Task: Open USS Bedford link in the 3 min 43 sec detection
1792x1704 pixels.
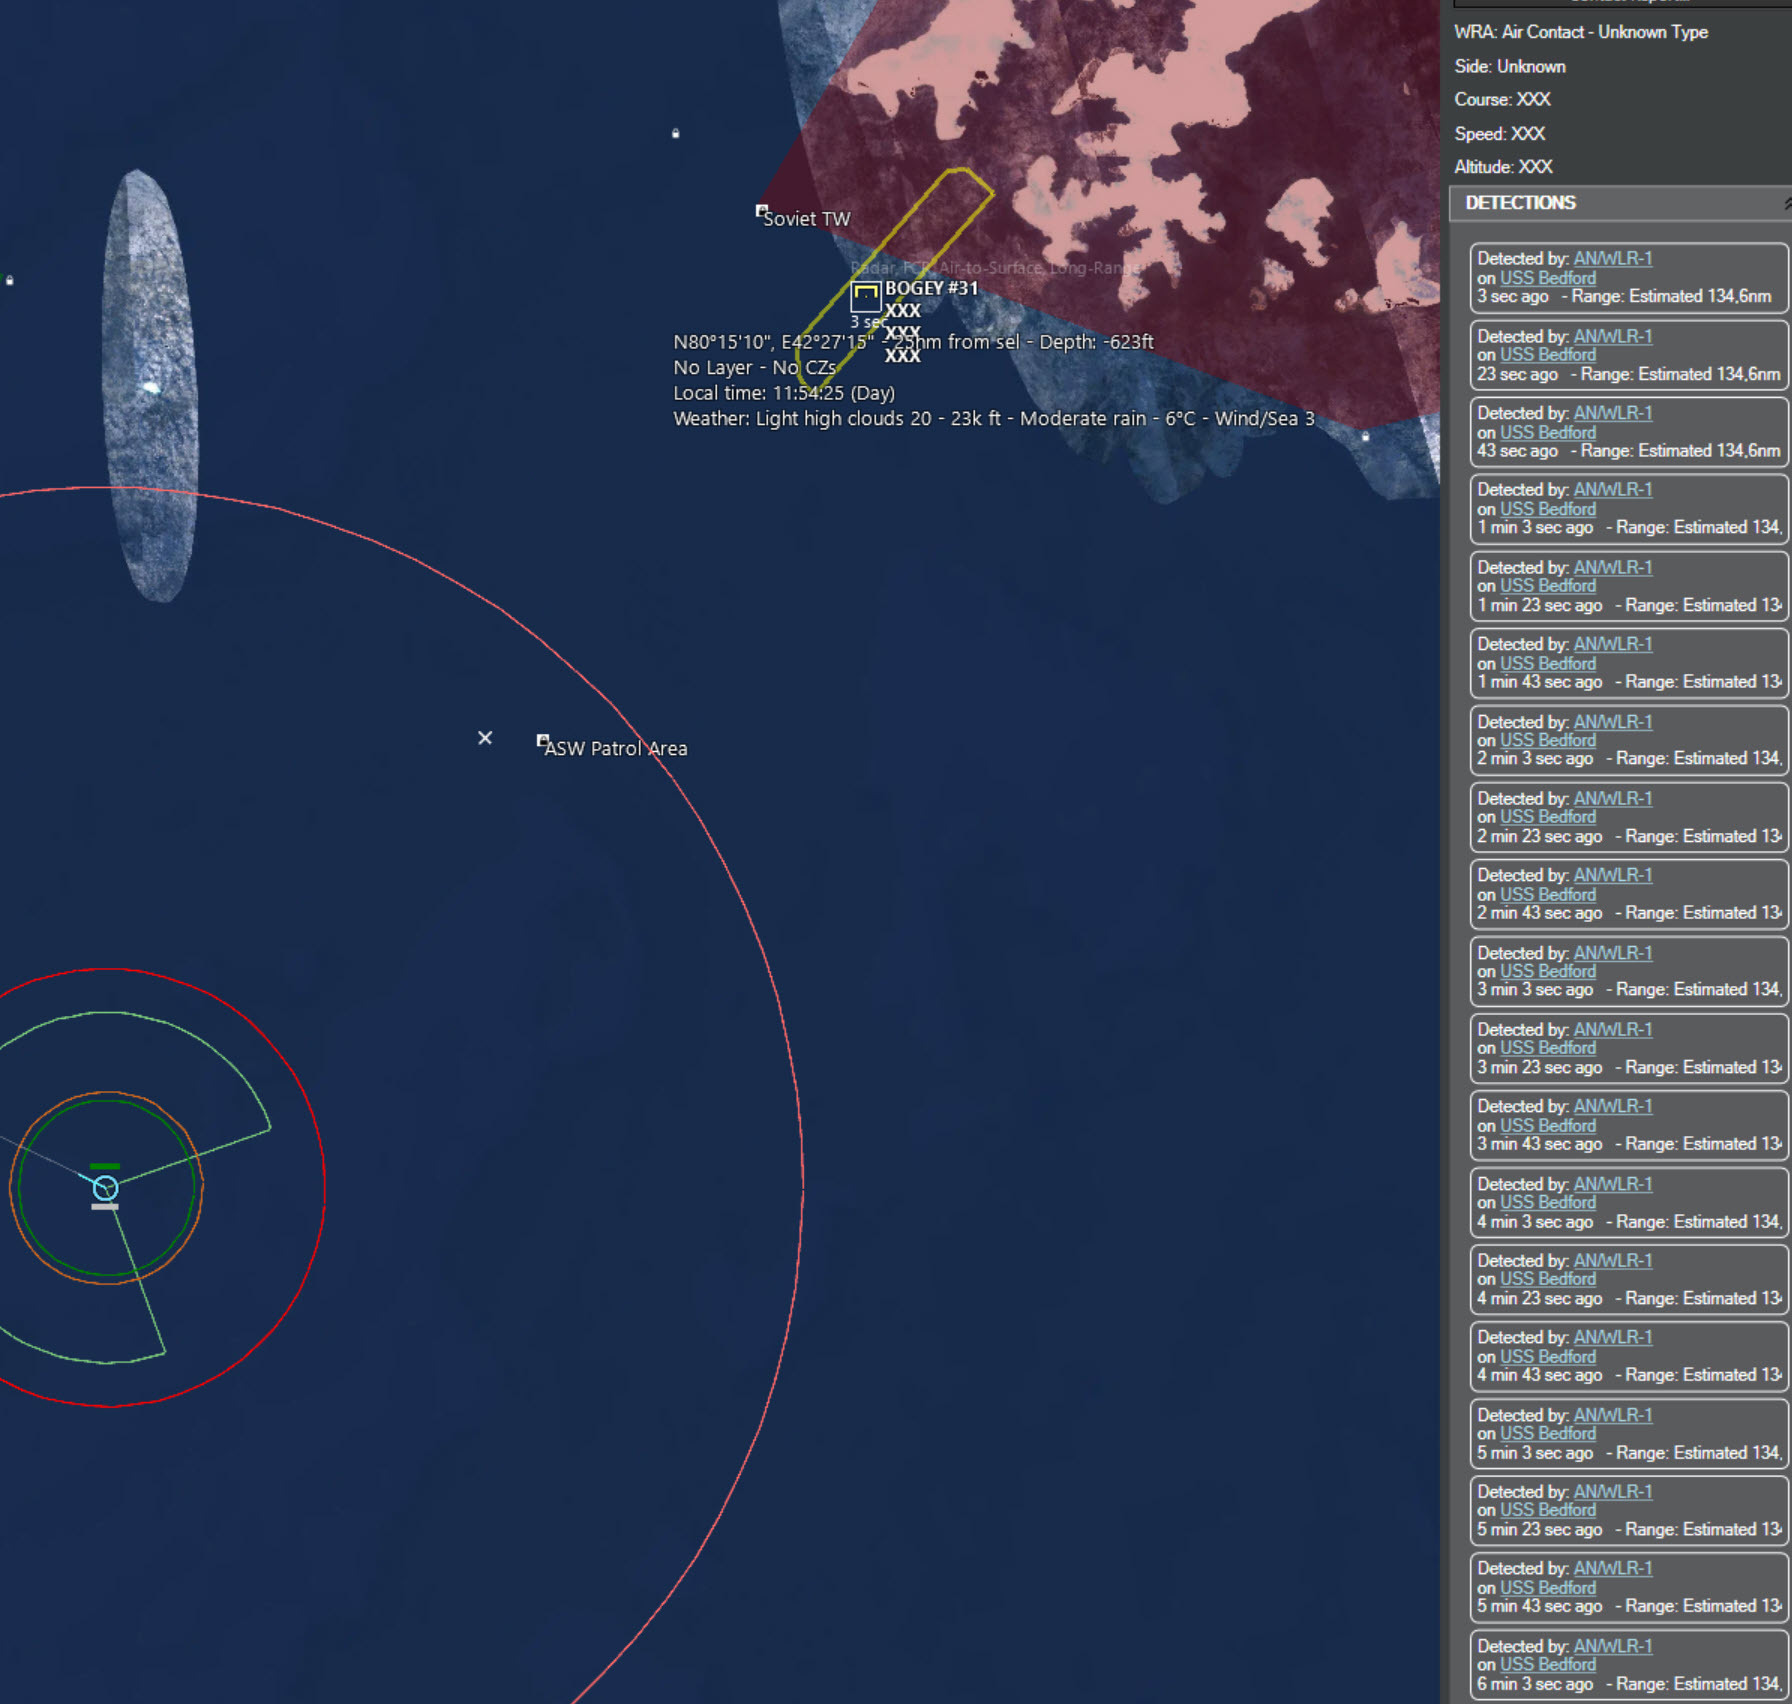Action: point(1547,1125)
